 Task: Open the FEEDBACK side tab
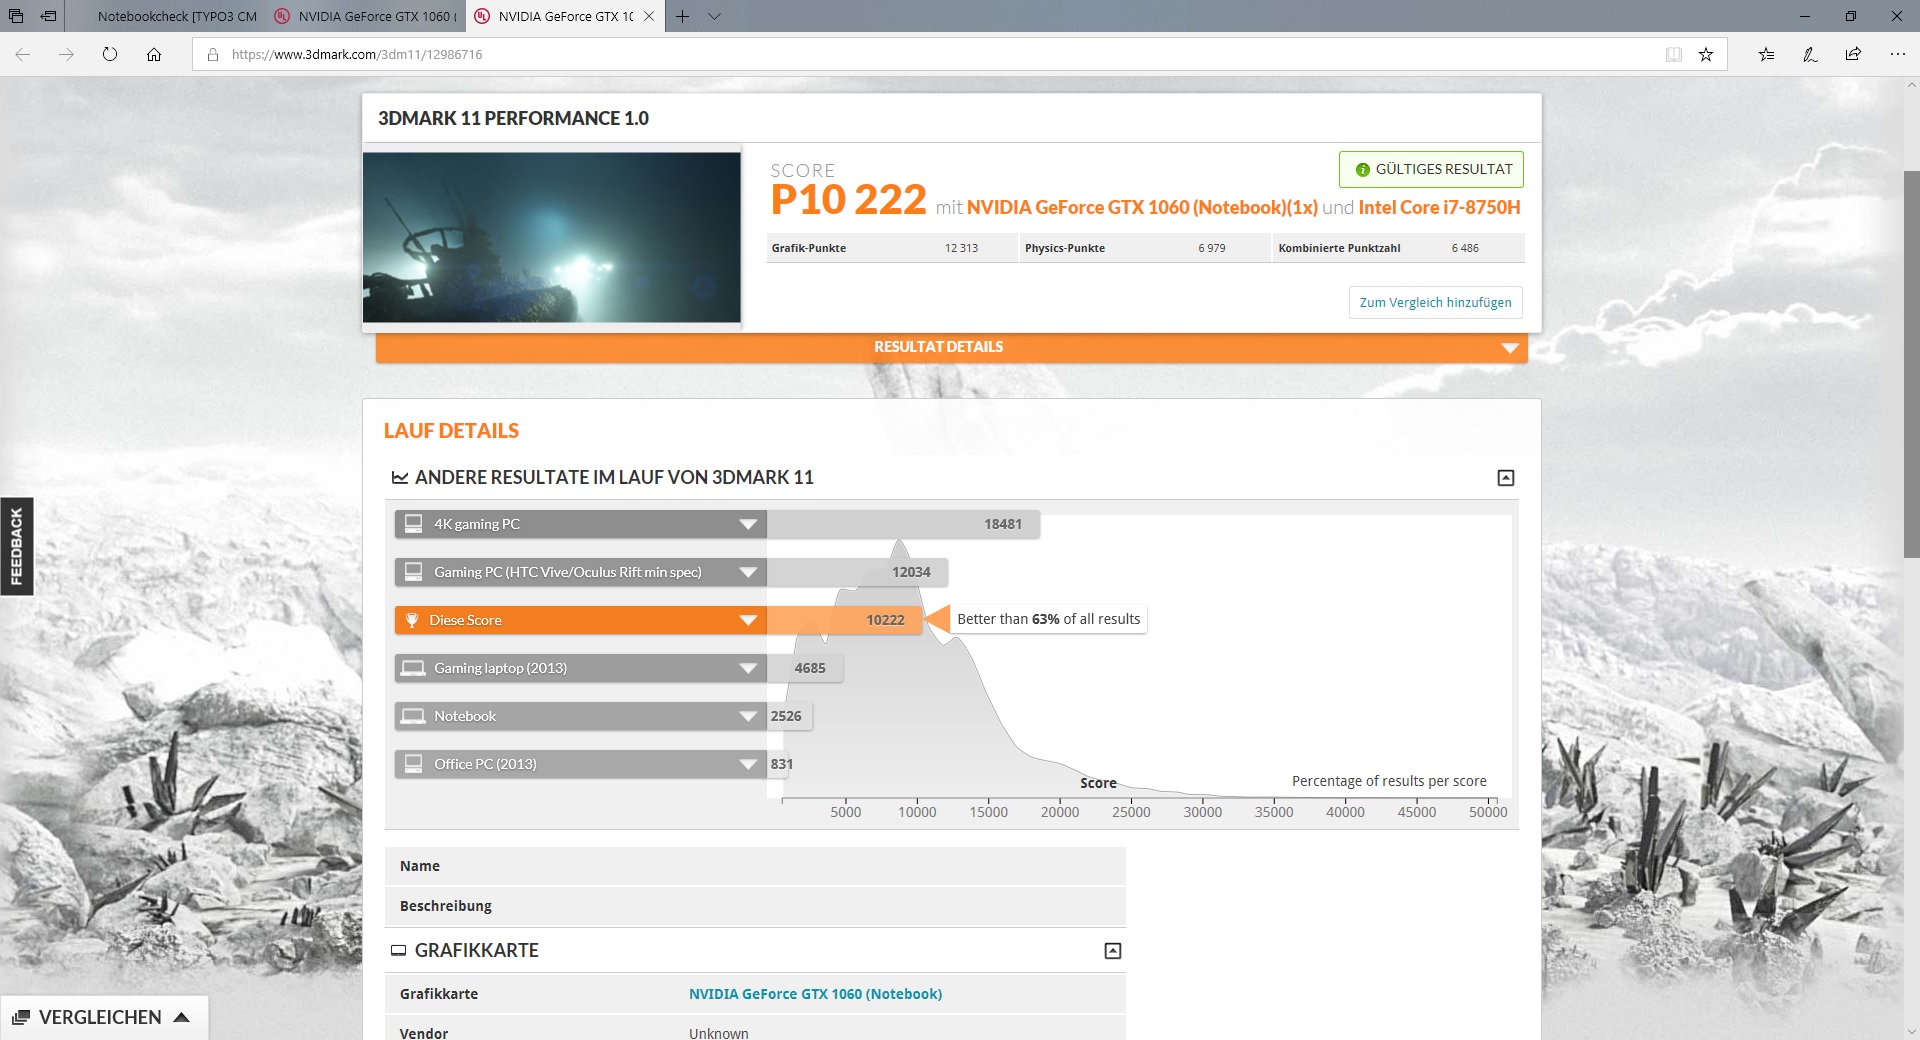click(x=16, y=546)
